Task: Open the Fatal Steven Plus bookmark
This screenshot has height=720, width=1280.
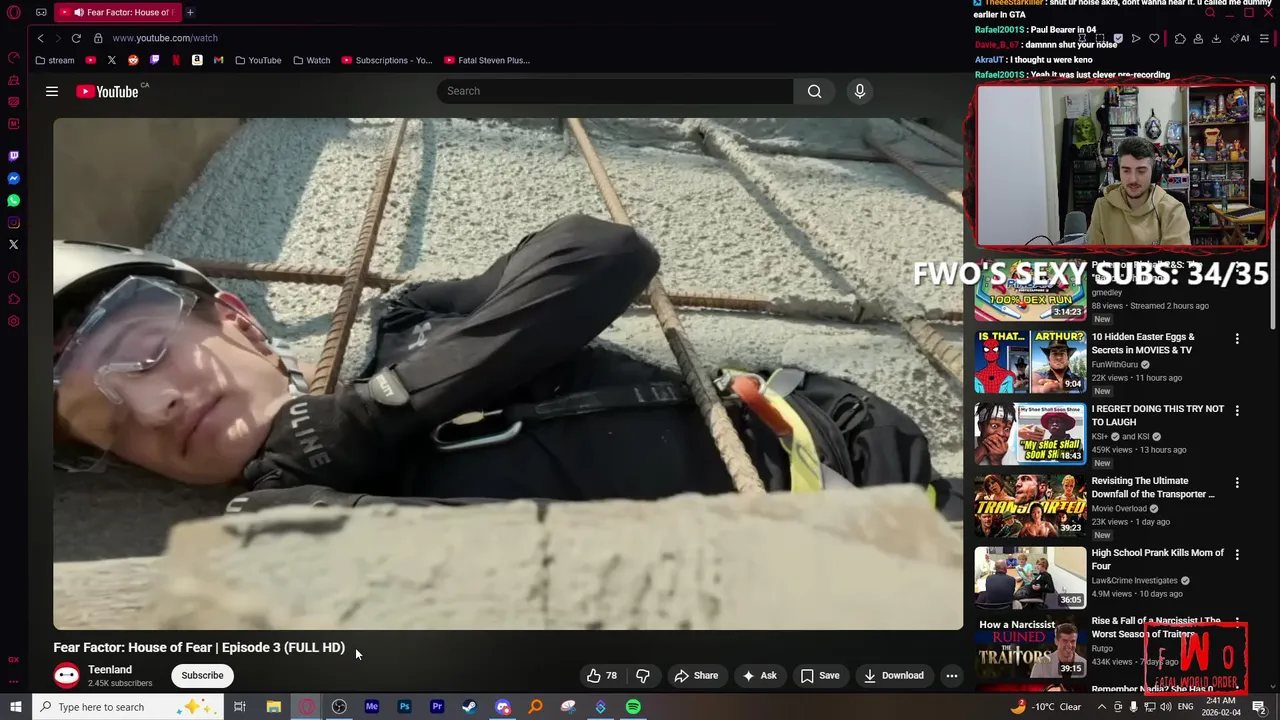Action: pos(487,60)
